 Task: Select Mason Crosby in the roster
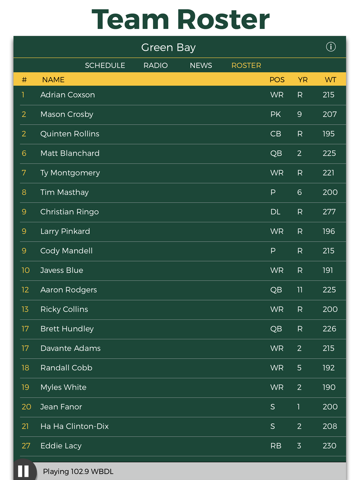(180, 114)
